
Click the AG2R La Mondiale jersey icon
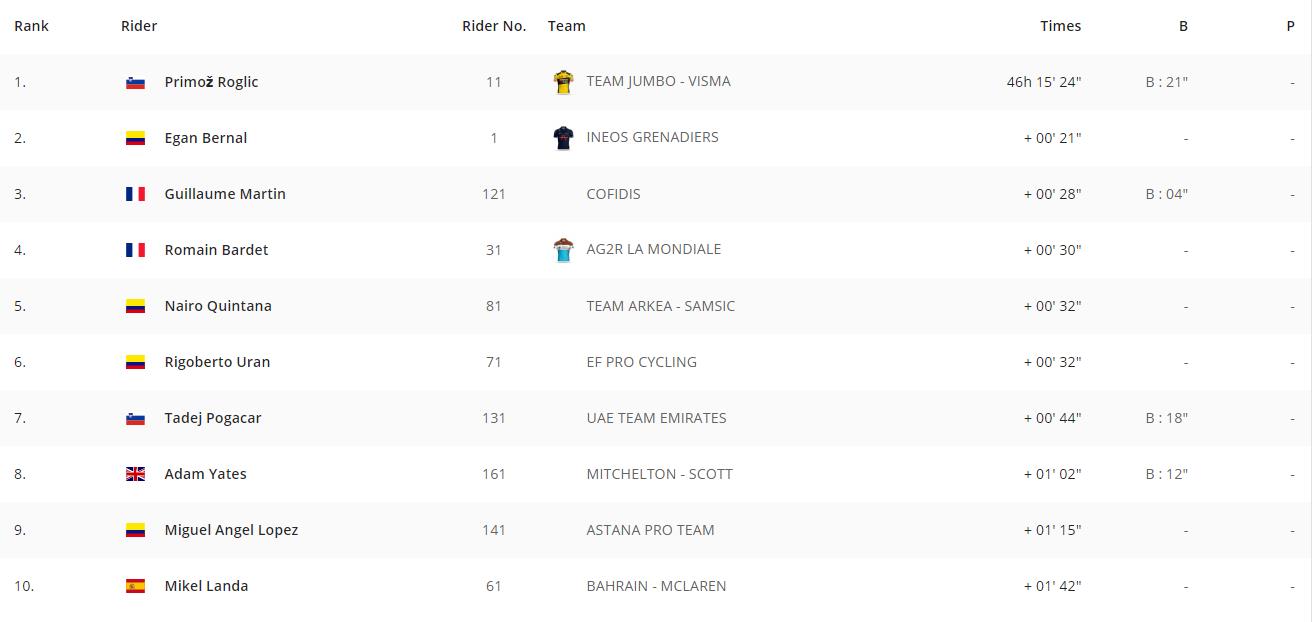[x=563, y=250]
